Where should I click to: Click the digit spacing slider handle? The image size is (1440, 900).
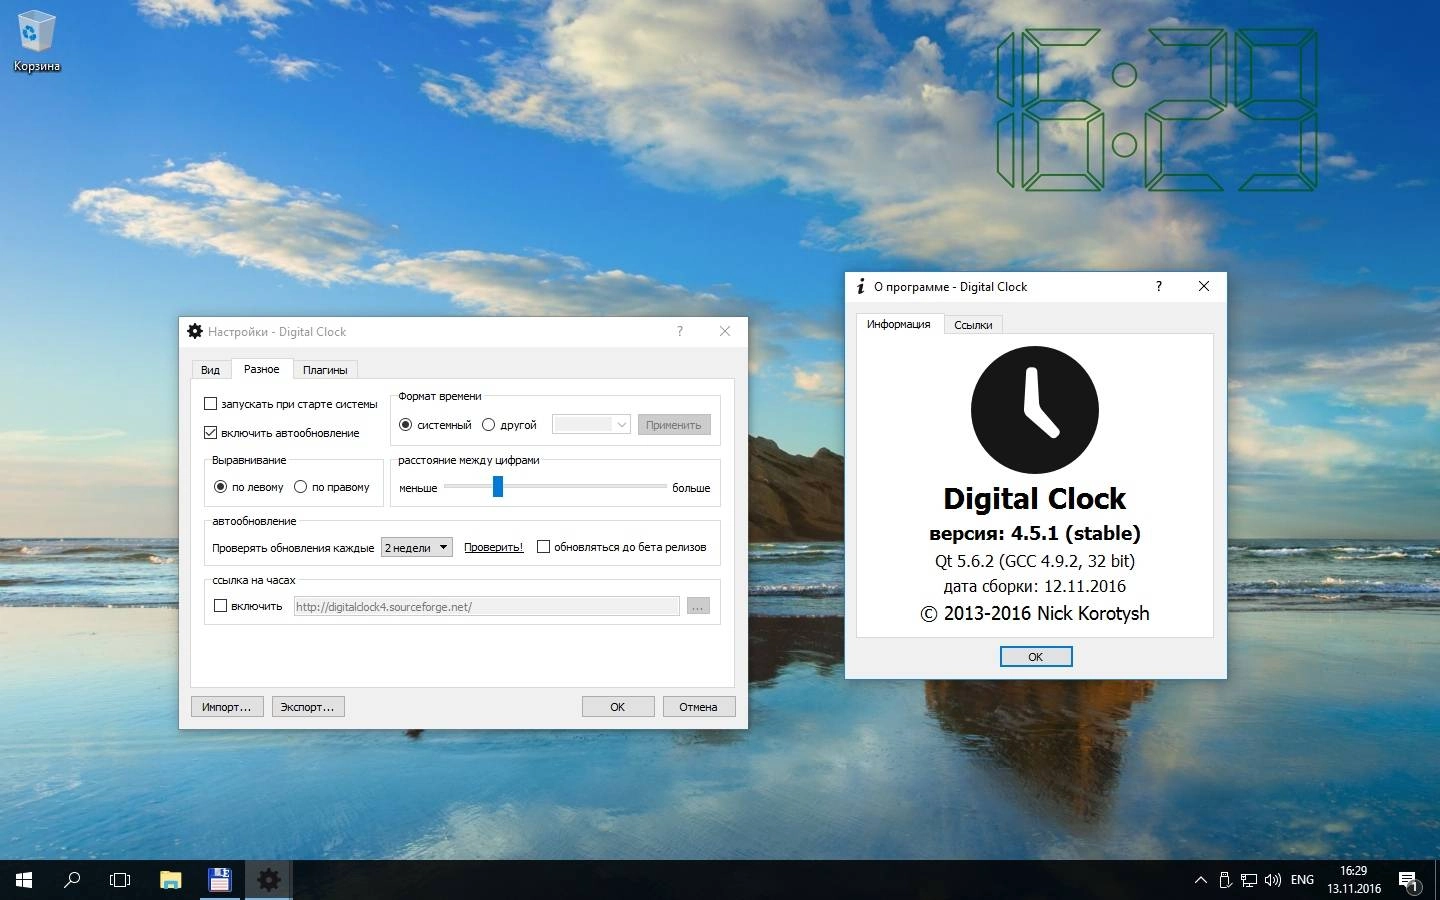click(x=497, y=486)
